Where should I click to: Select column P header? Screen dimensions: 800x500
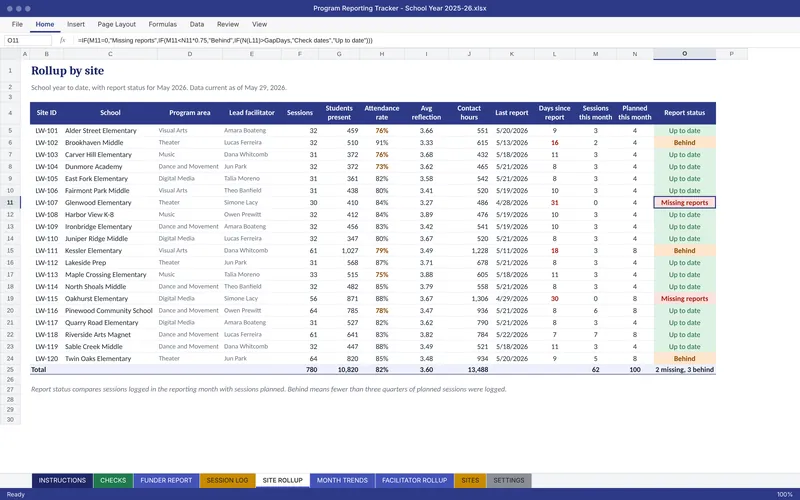tap(732, 54)
